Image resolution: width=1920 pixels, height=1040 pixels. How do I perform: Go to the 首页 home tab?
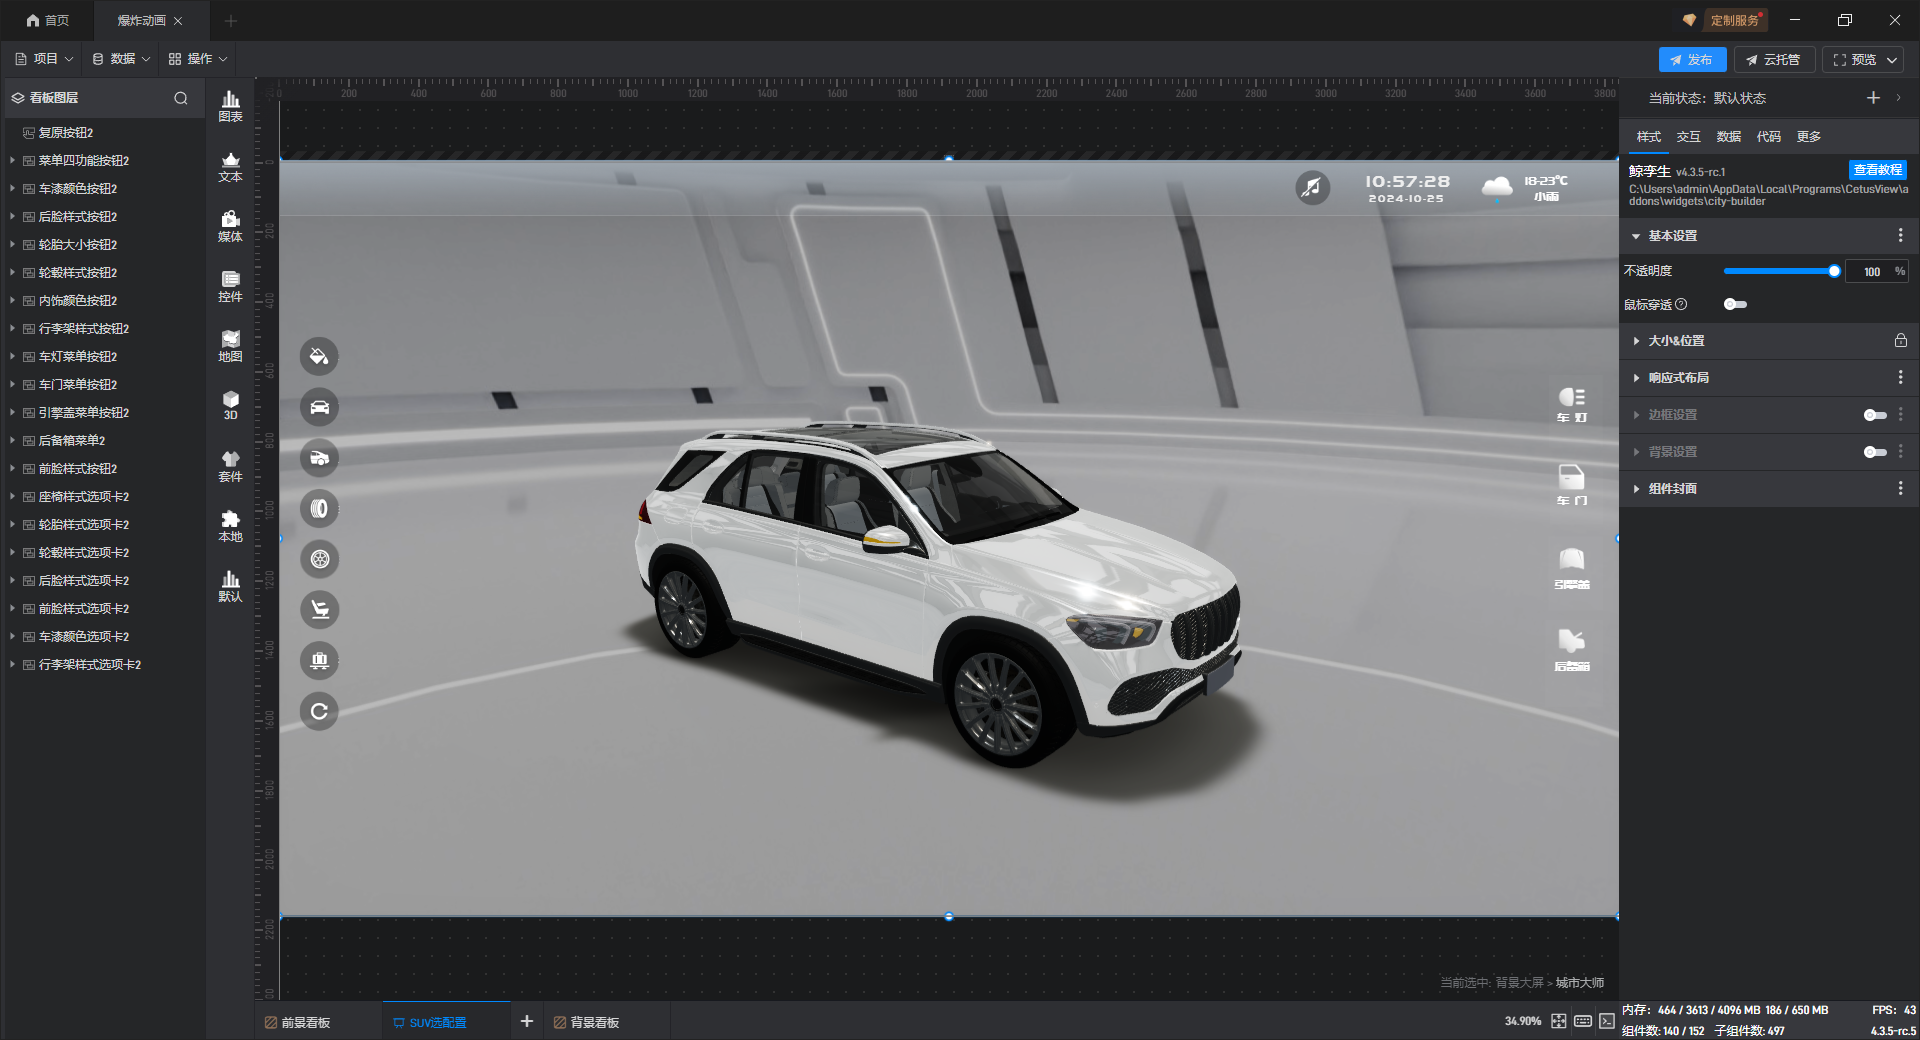(x=48, y=20)
